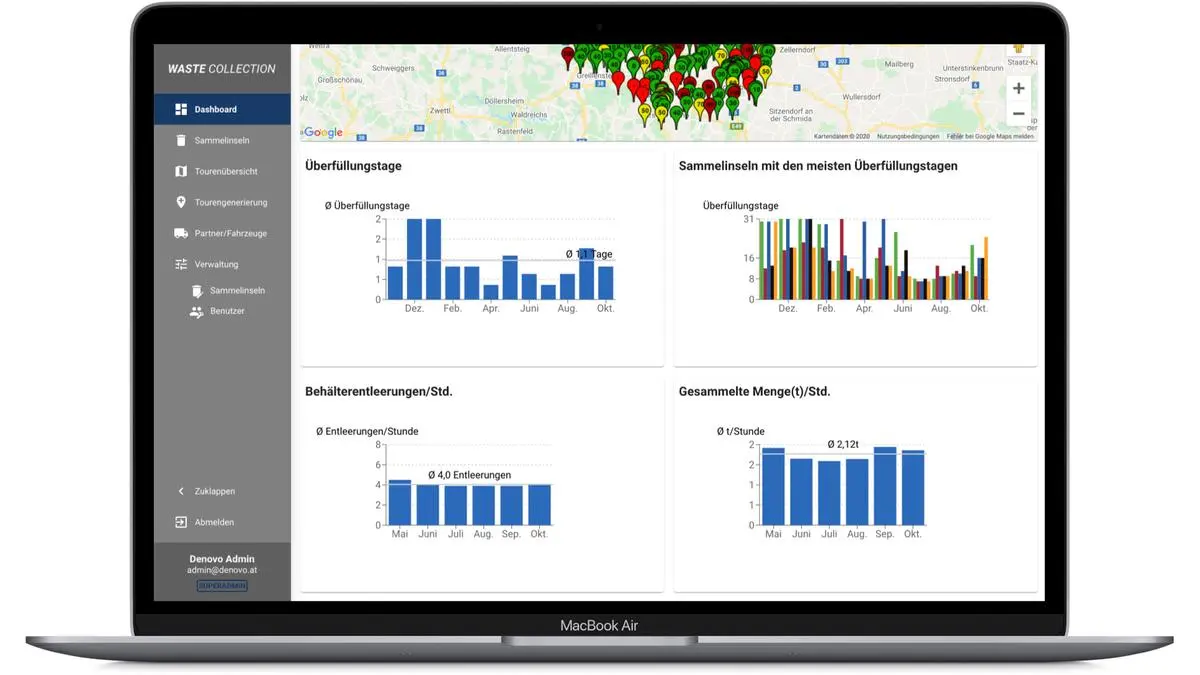Viewport: 1200px width, 675px height.
Task: Click the Sammelinseln trash bin icon
Action: click(x=181, y=141)
